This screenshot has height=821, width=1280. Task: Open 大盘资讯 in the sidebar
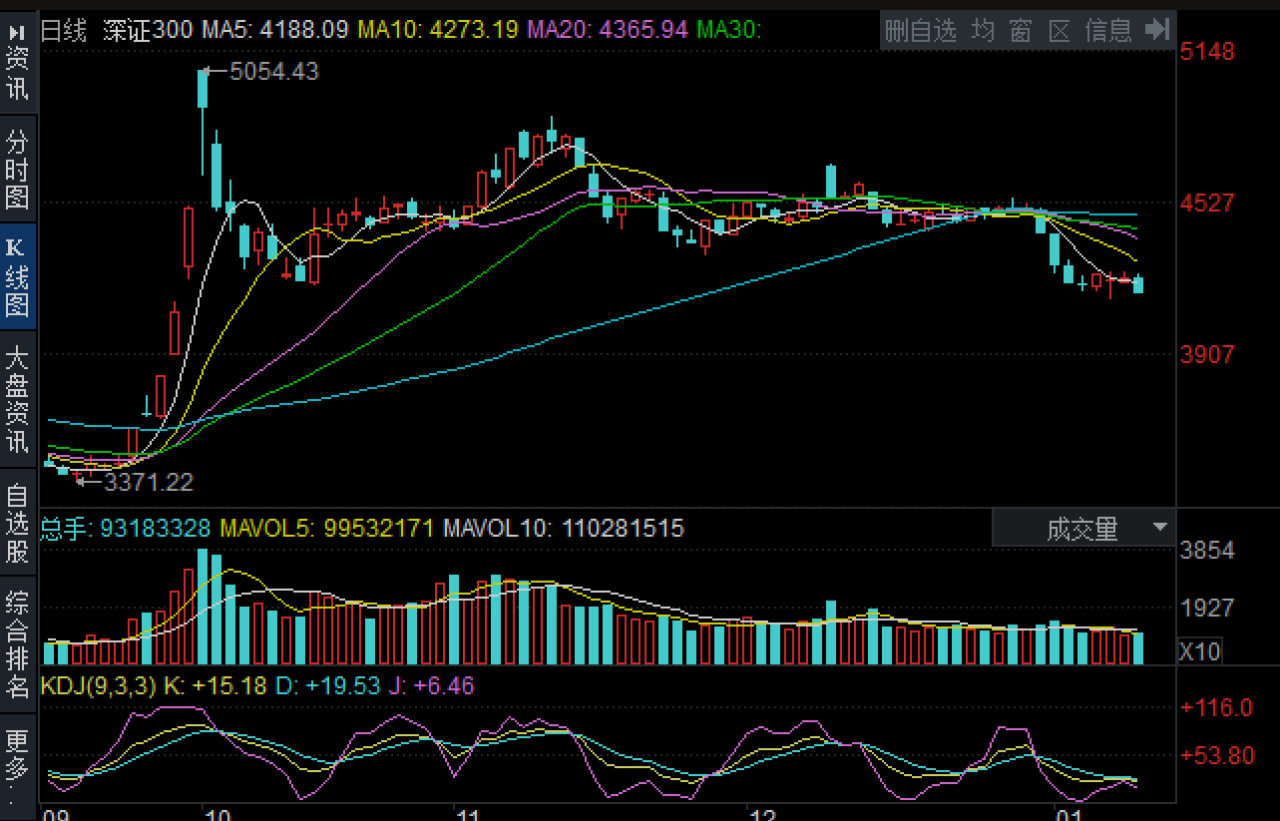tap(17, 399)
